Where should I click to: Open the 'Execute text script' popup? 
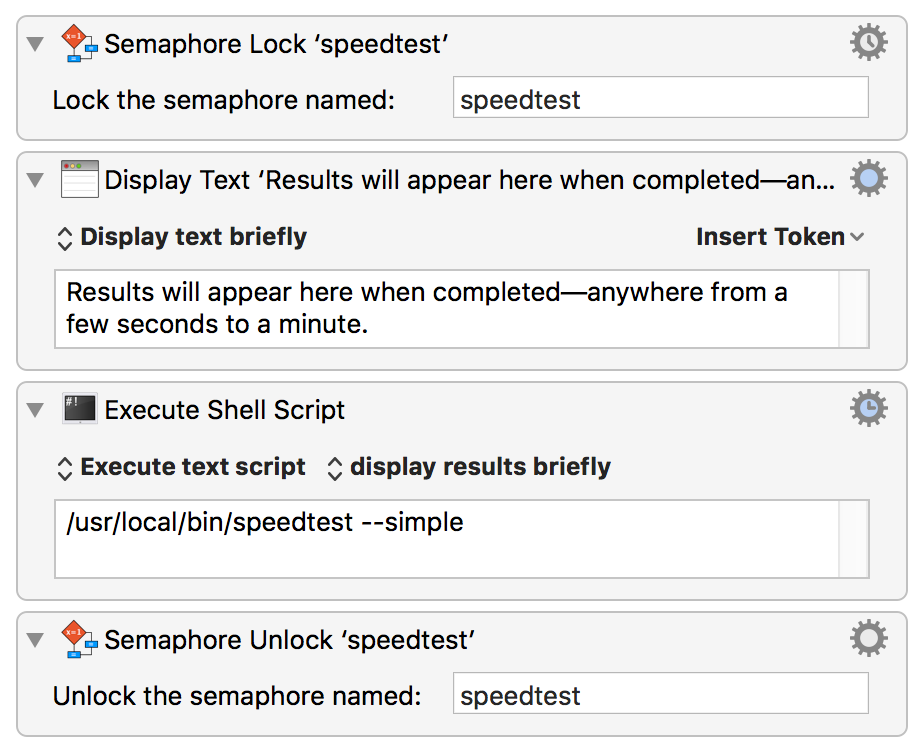181,468
